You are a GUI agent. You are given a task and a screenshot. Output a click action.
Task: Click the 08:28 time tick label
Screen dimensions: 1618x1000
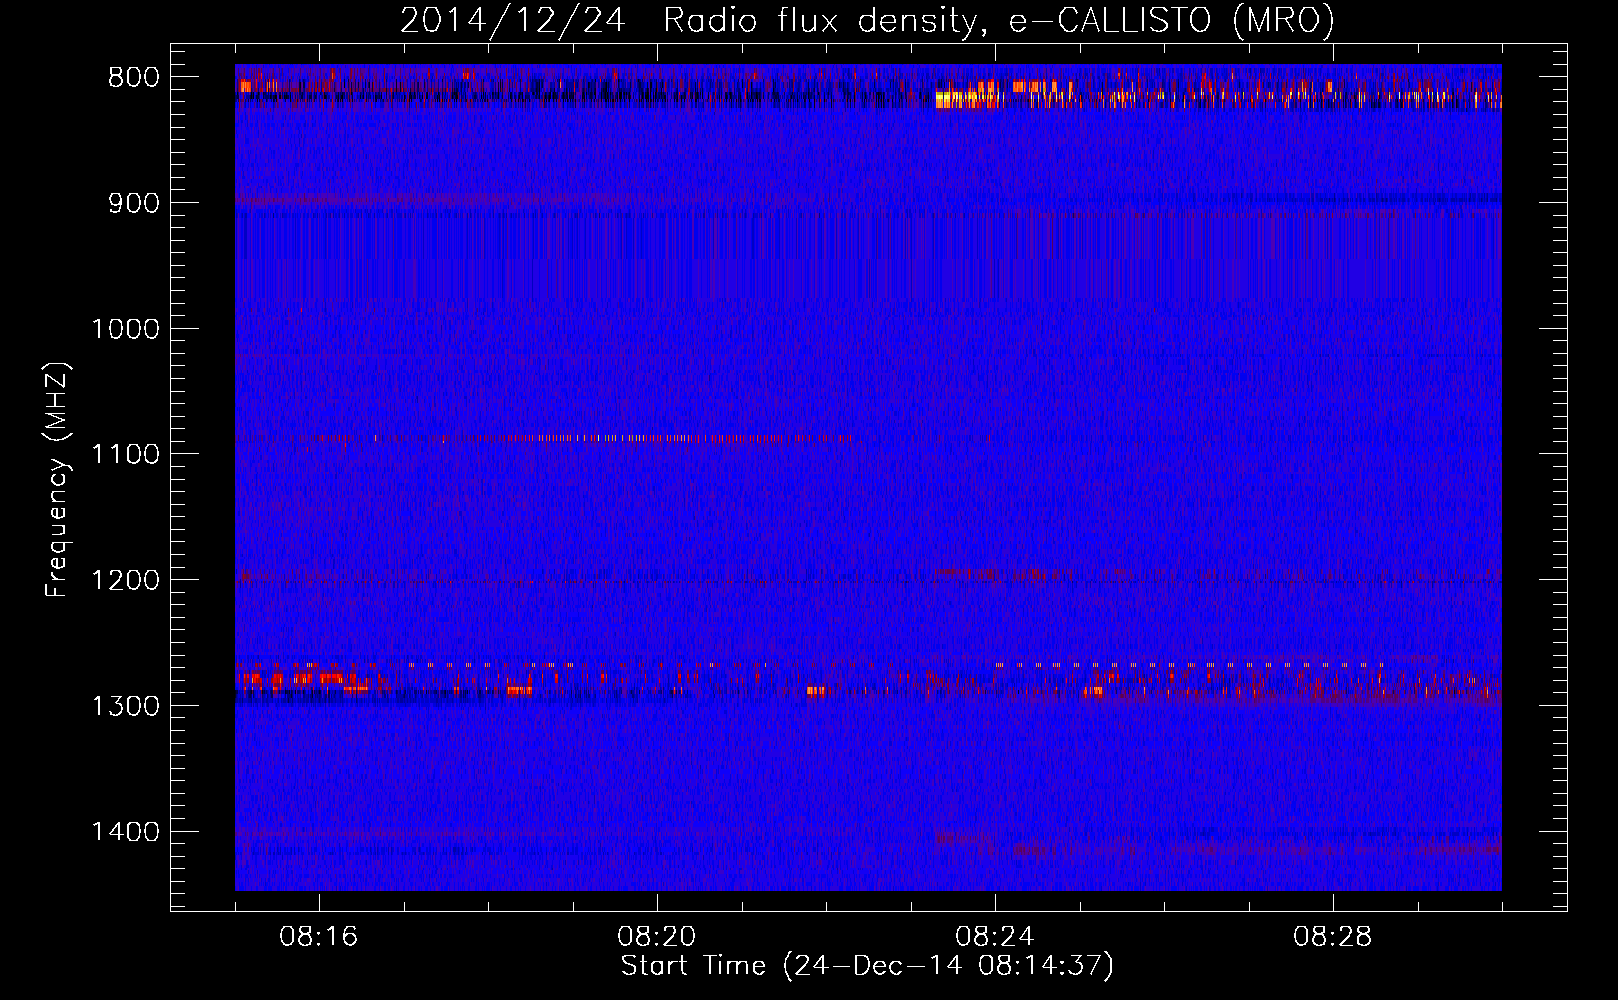pos(1333,937)
